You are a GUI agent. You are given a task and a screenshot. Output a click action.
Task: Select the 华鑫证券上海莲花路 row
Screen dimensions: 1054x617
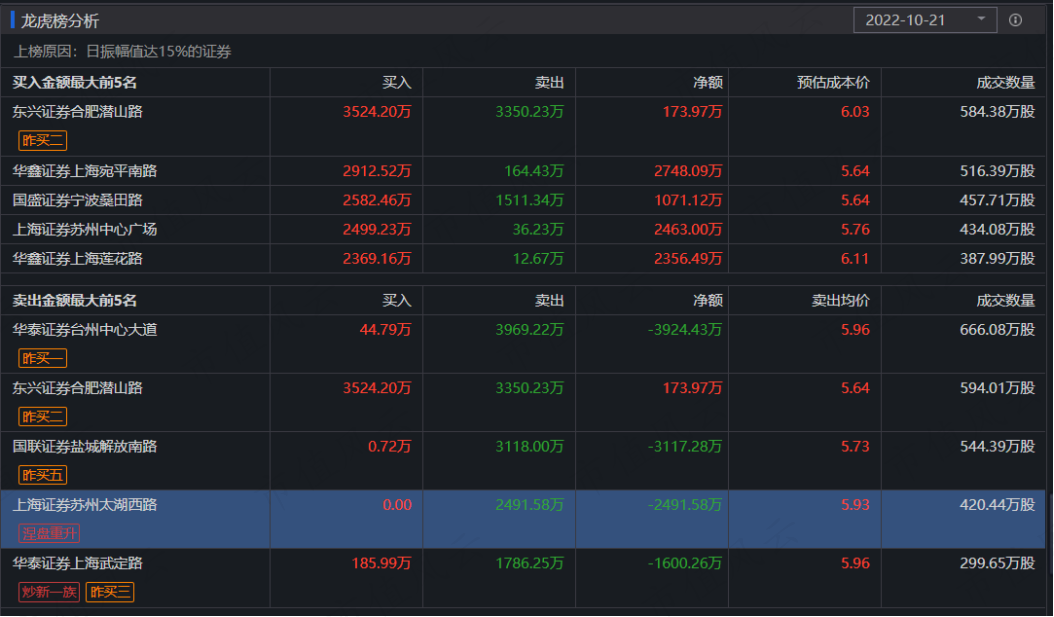click(523, 258)
